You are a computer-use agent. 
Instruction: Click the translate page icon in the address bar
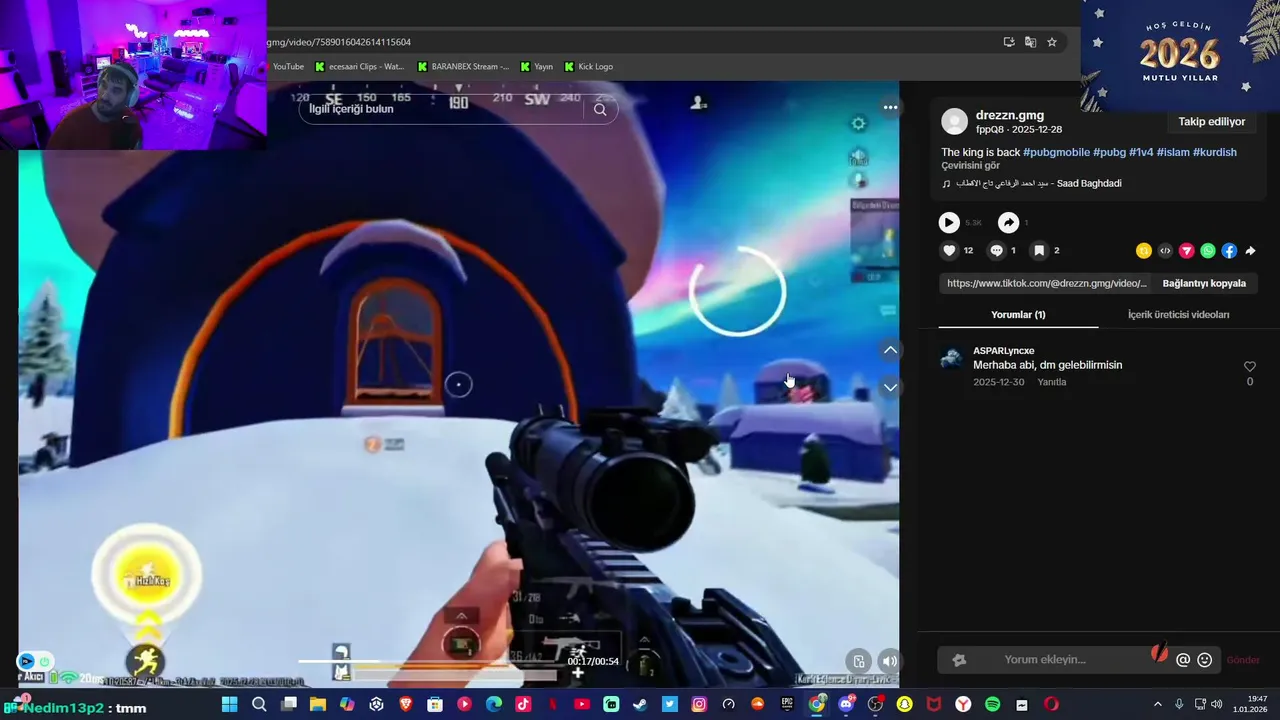(x=1030, y=42)
